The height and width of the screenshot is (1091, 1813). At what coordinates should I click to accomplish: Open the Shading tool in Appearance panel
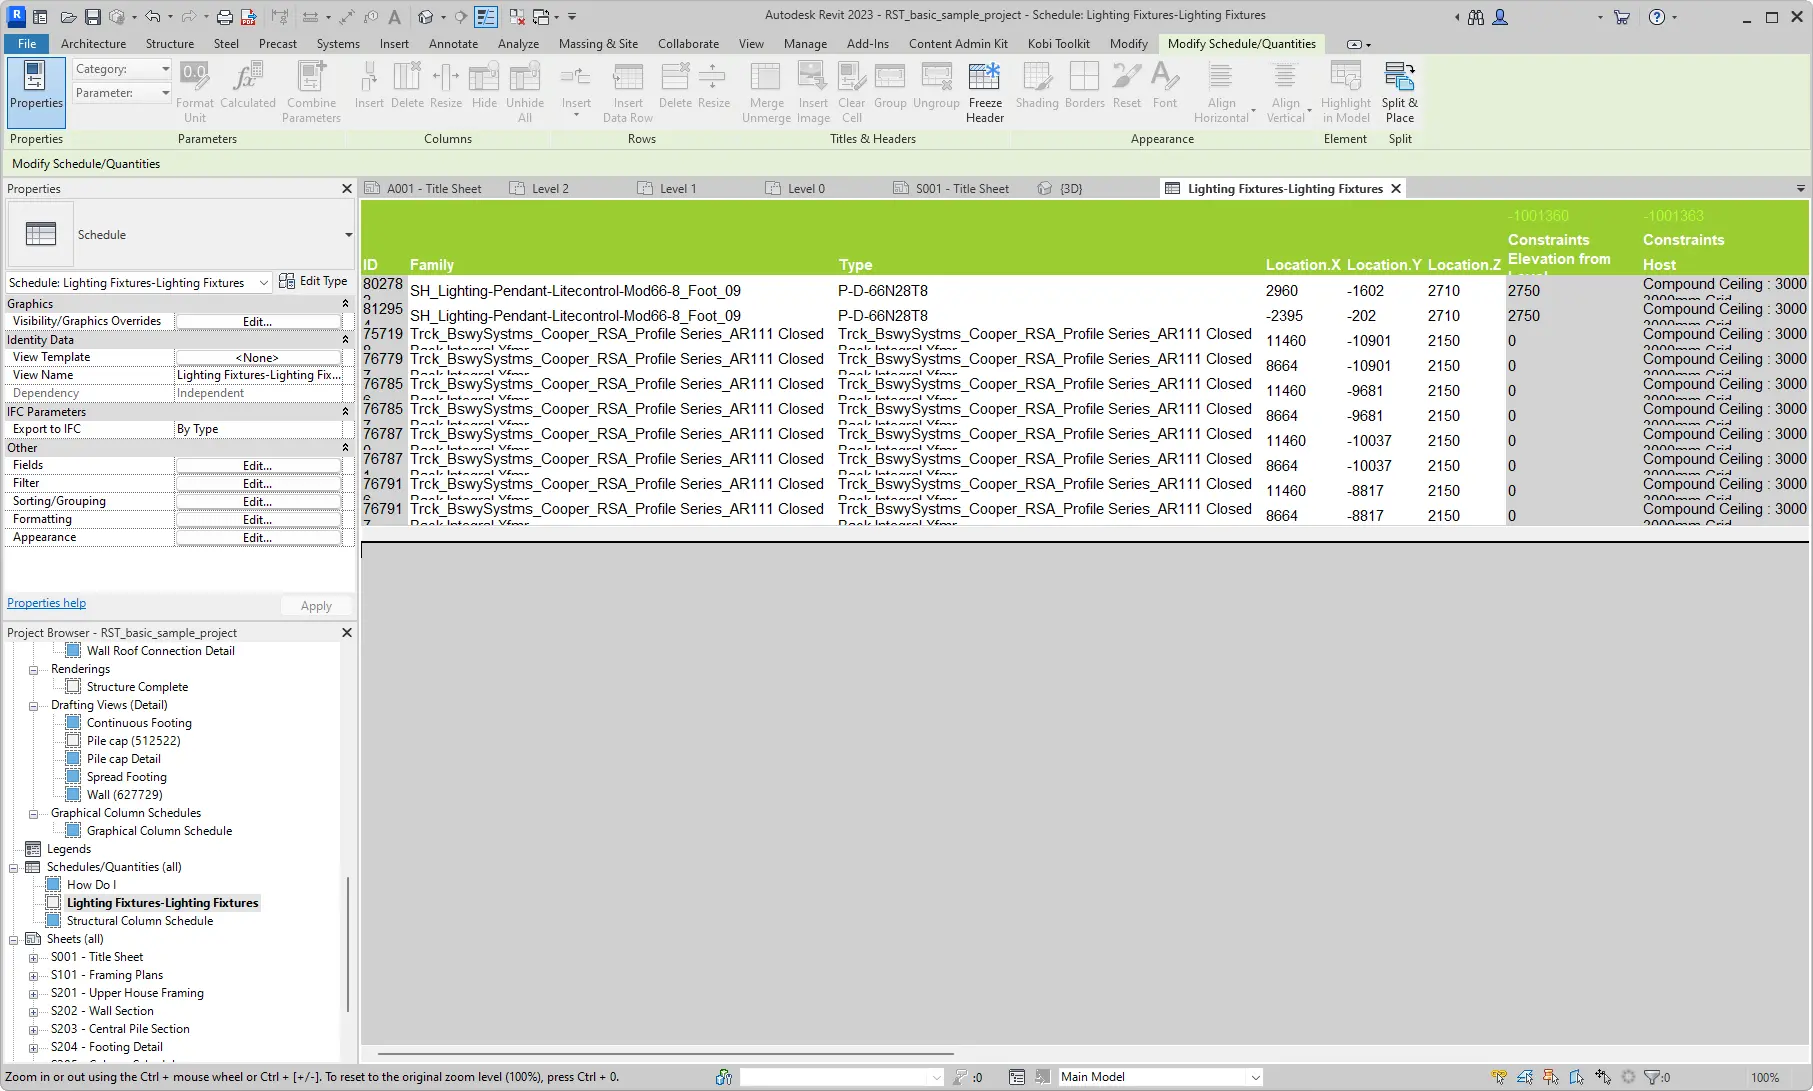(x=1037, y=90)
